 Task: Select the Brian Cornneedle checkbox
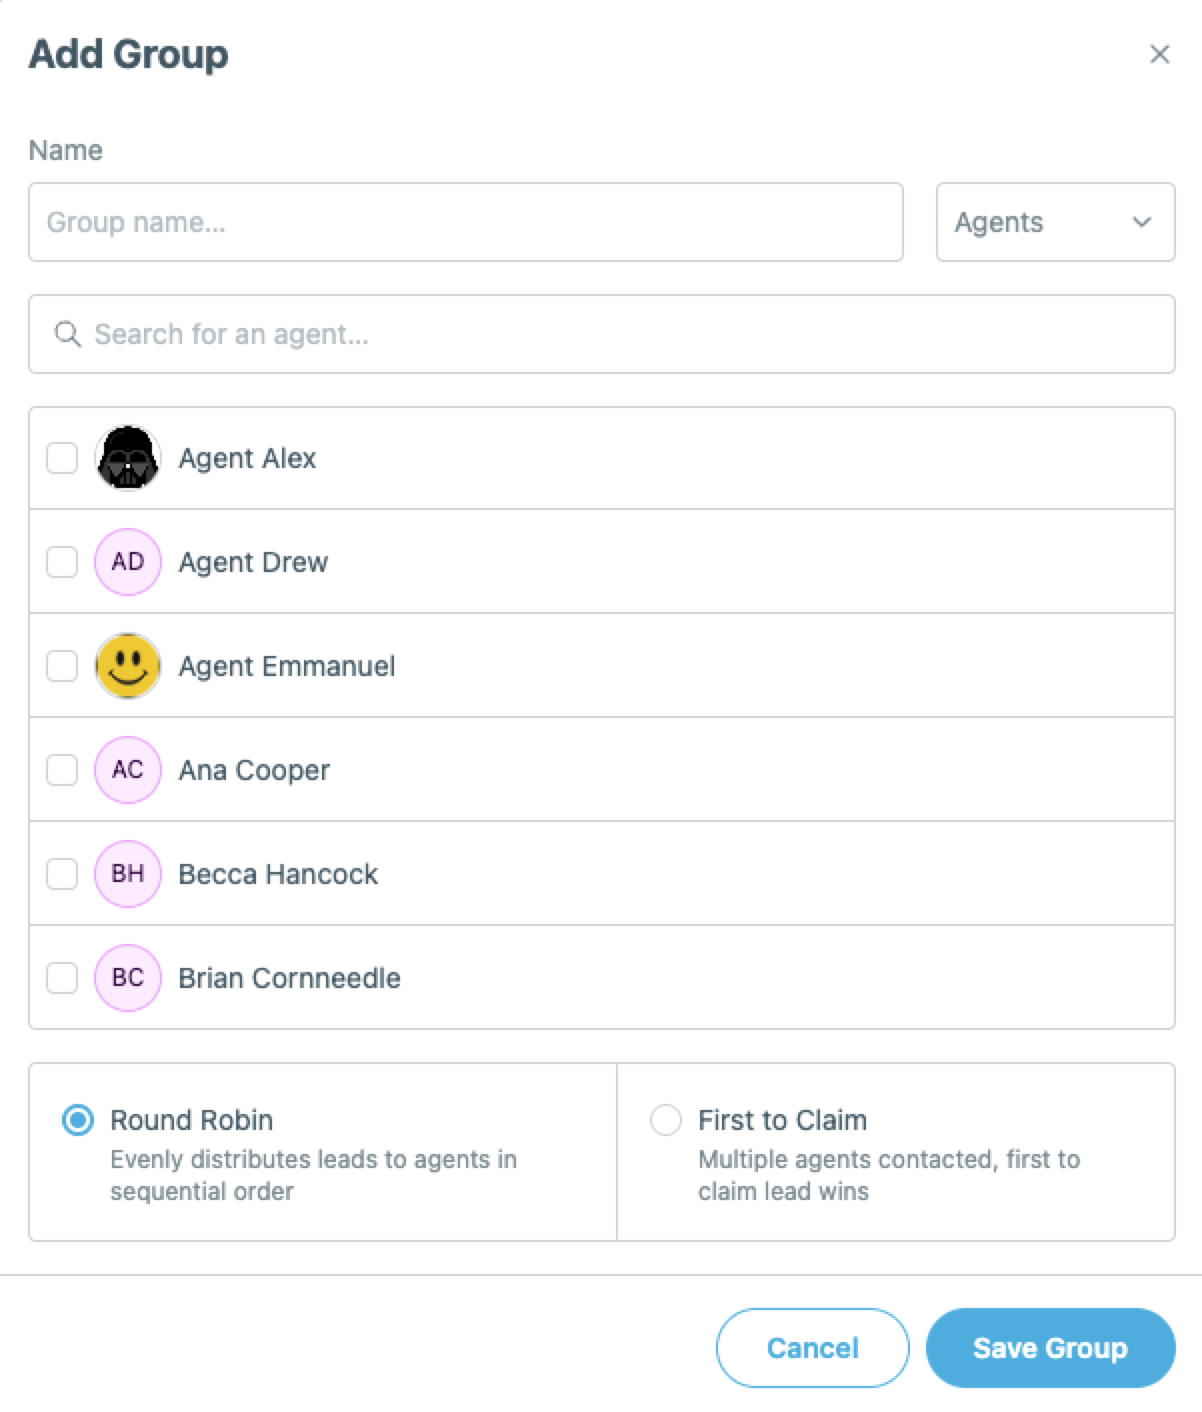pyautogui.click(x=62, y=978)
